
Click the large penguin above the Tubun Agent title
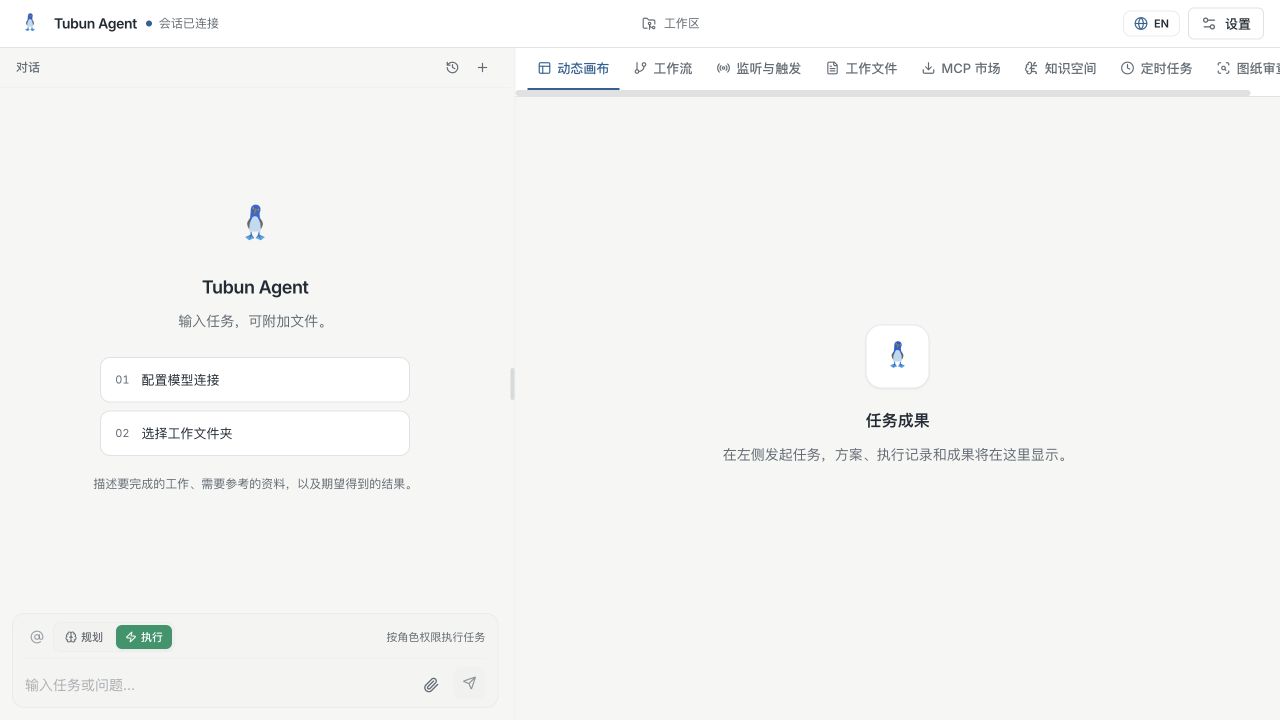point(255,223)
